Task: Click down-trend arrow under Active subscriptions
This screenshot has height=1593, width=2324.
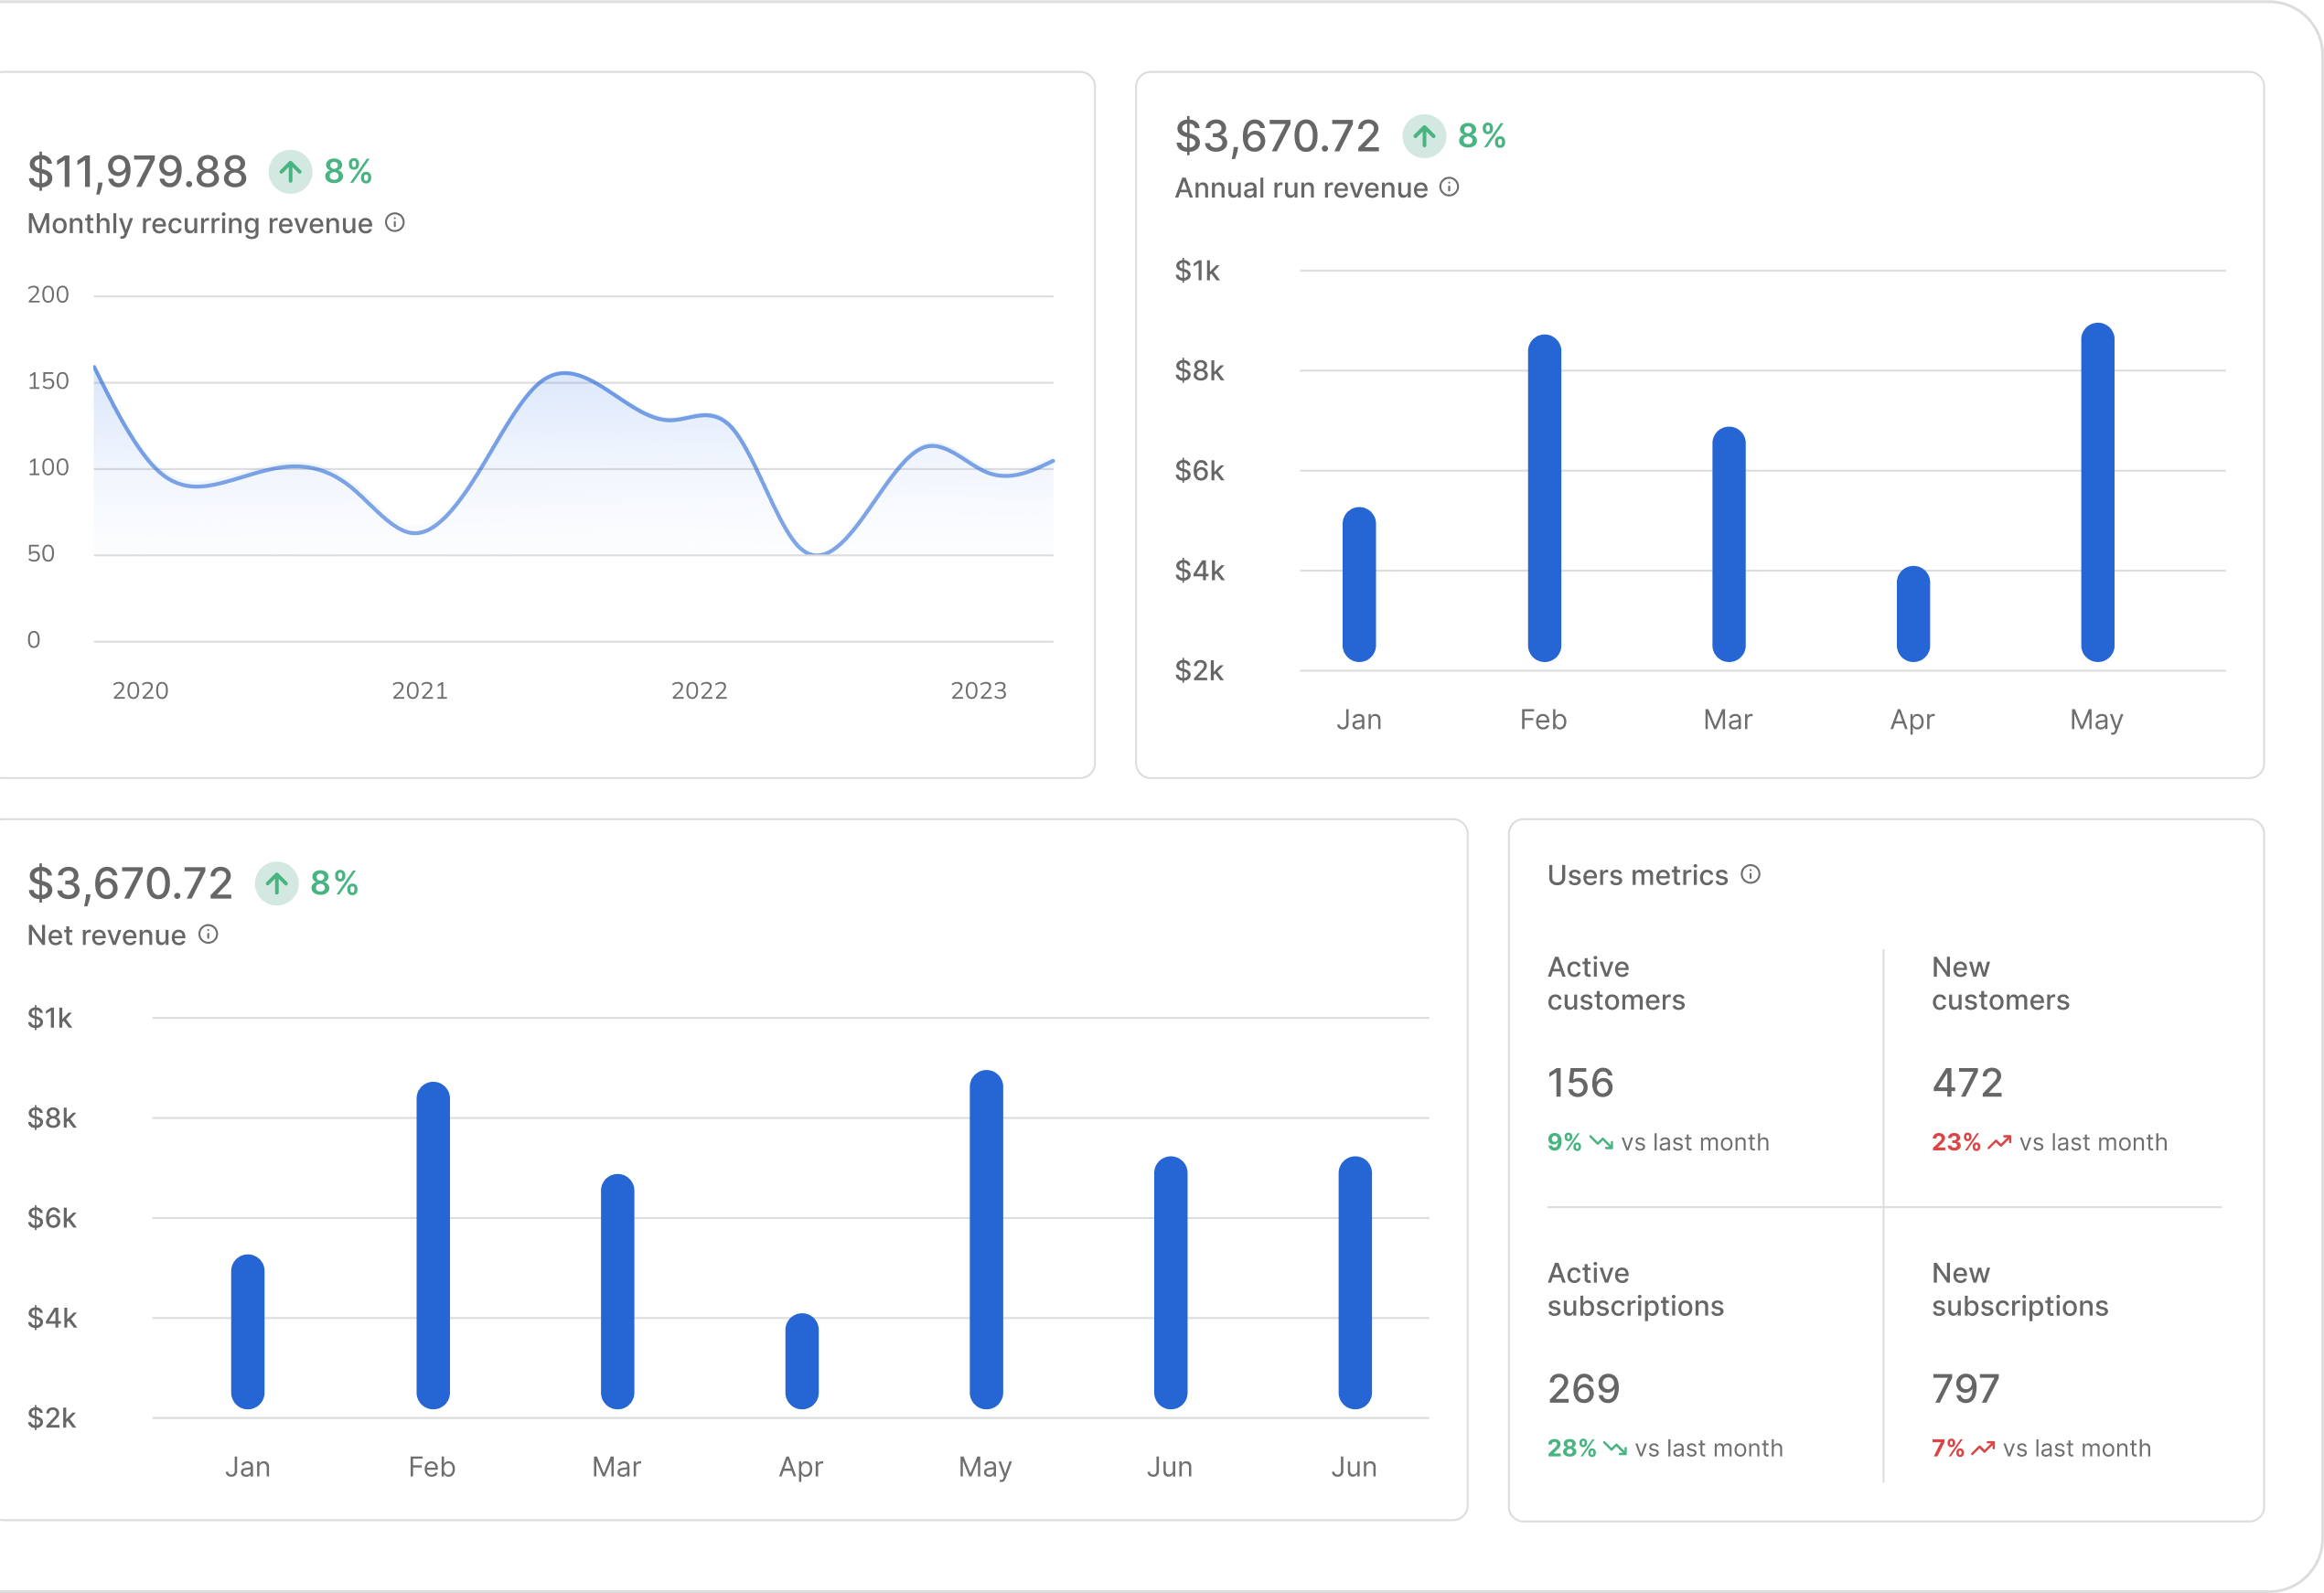Action: pyautogui.click(x=1615, y=1448)
